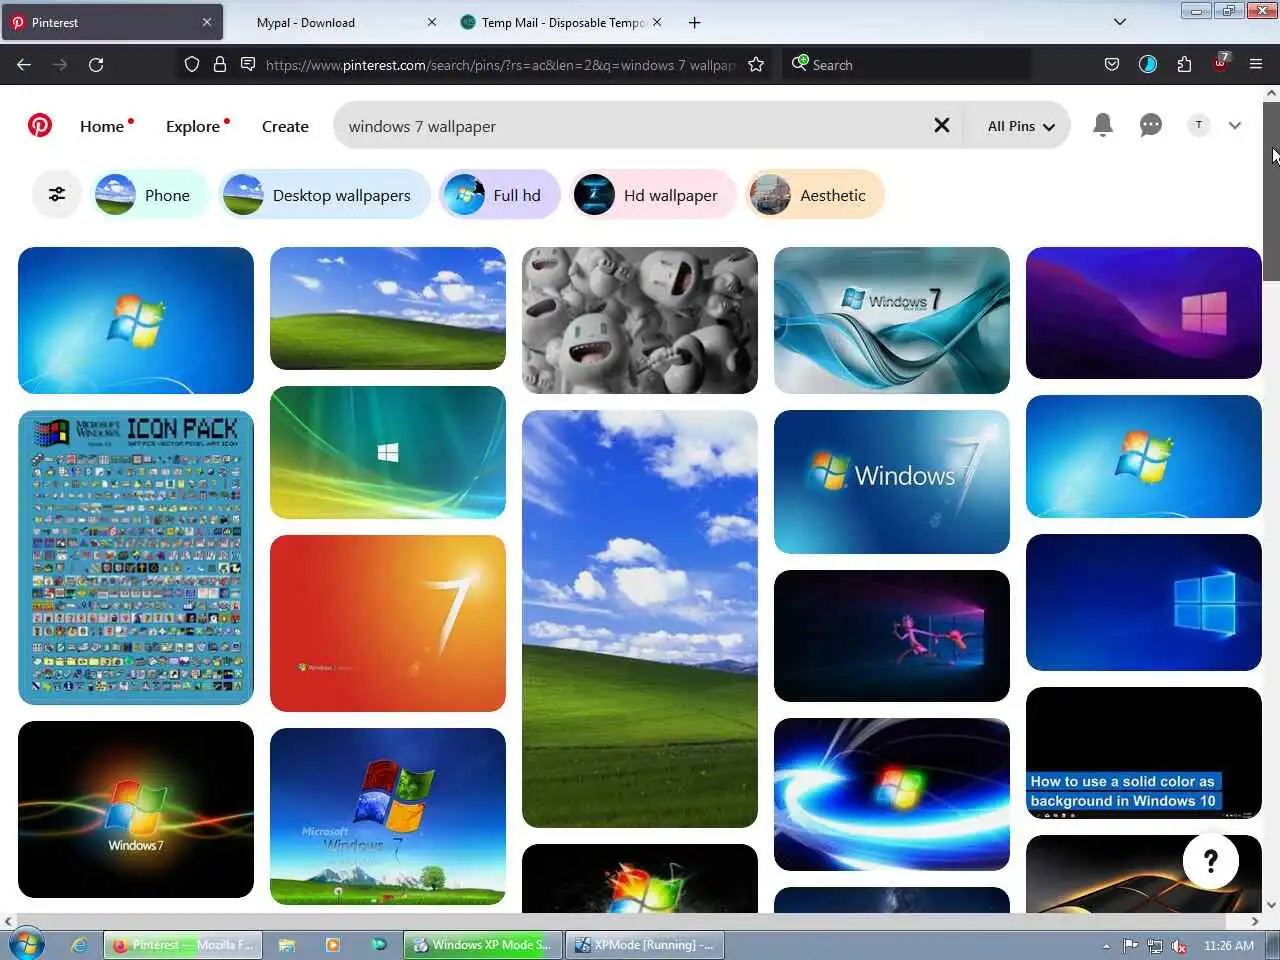Open the help question mark button
Image resolution: width=1280 pixels, height=960 pixels.
click(x=1210, y=861)
